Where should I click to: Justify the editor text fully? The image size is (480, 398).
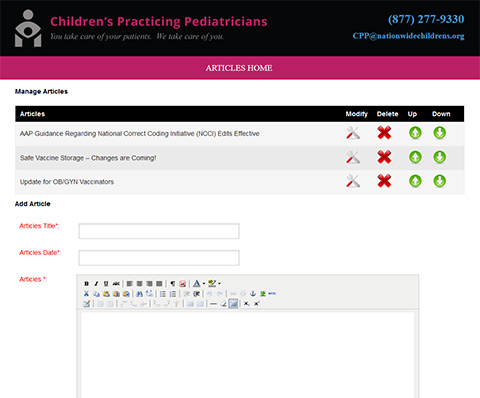(159, 283)
